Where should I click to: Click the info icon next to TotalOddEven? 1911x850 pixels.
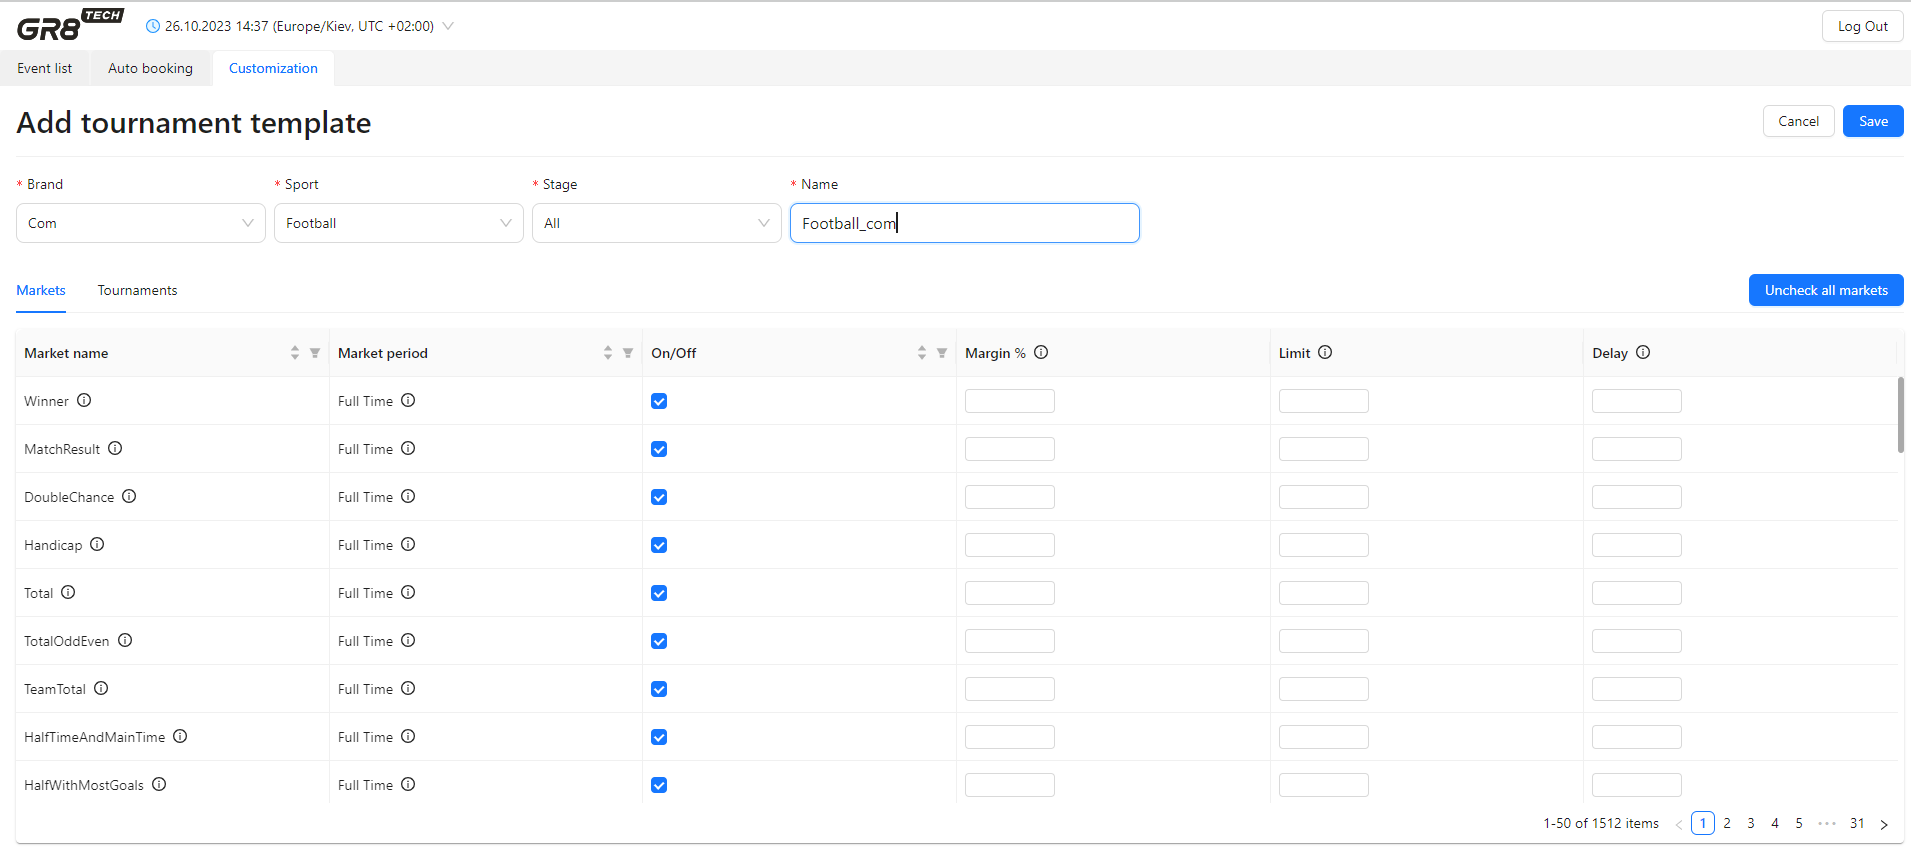click(125, 640)
